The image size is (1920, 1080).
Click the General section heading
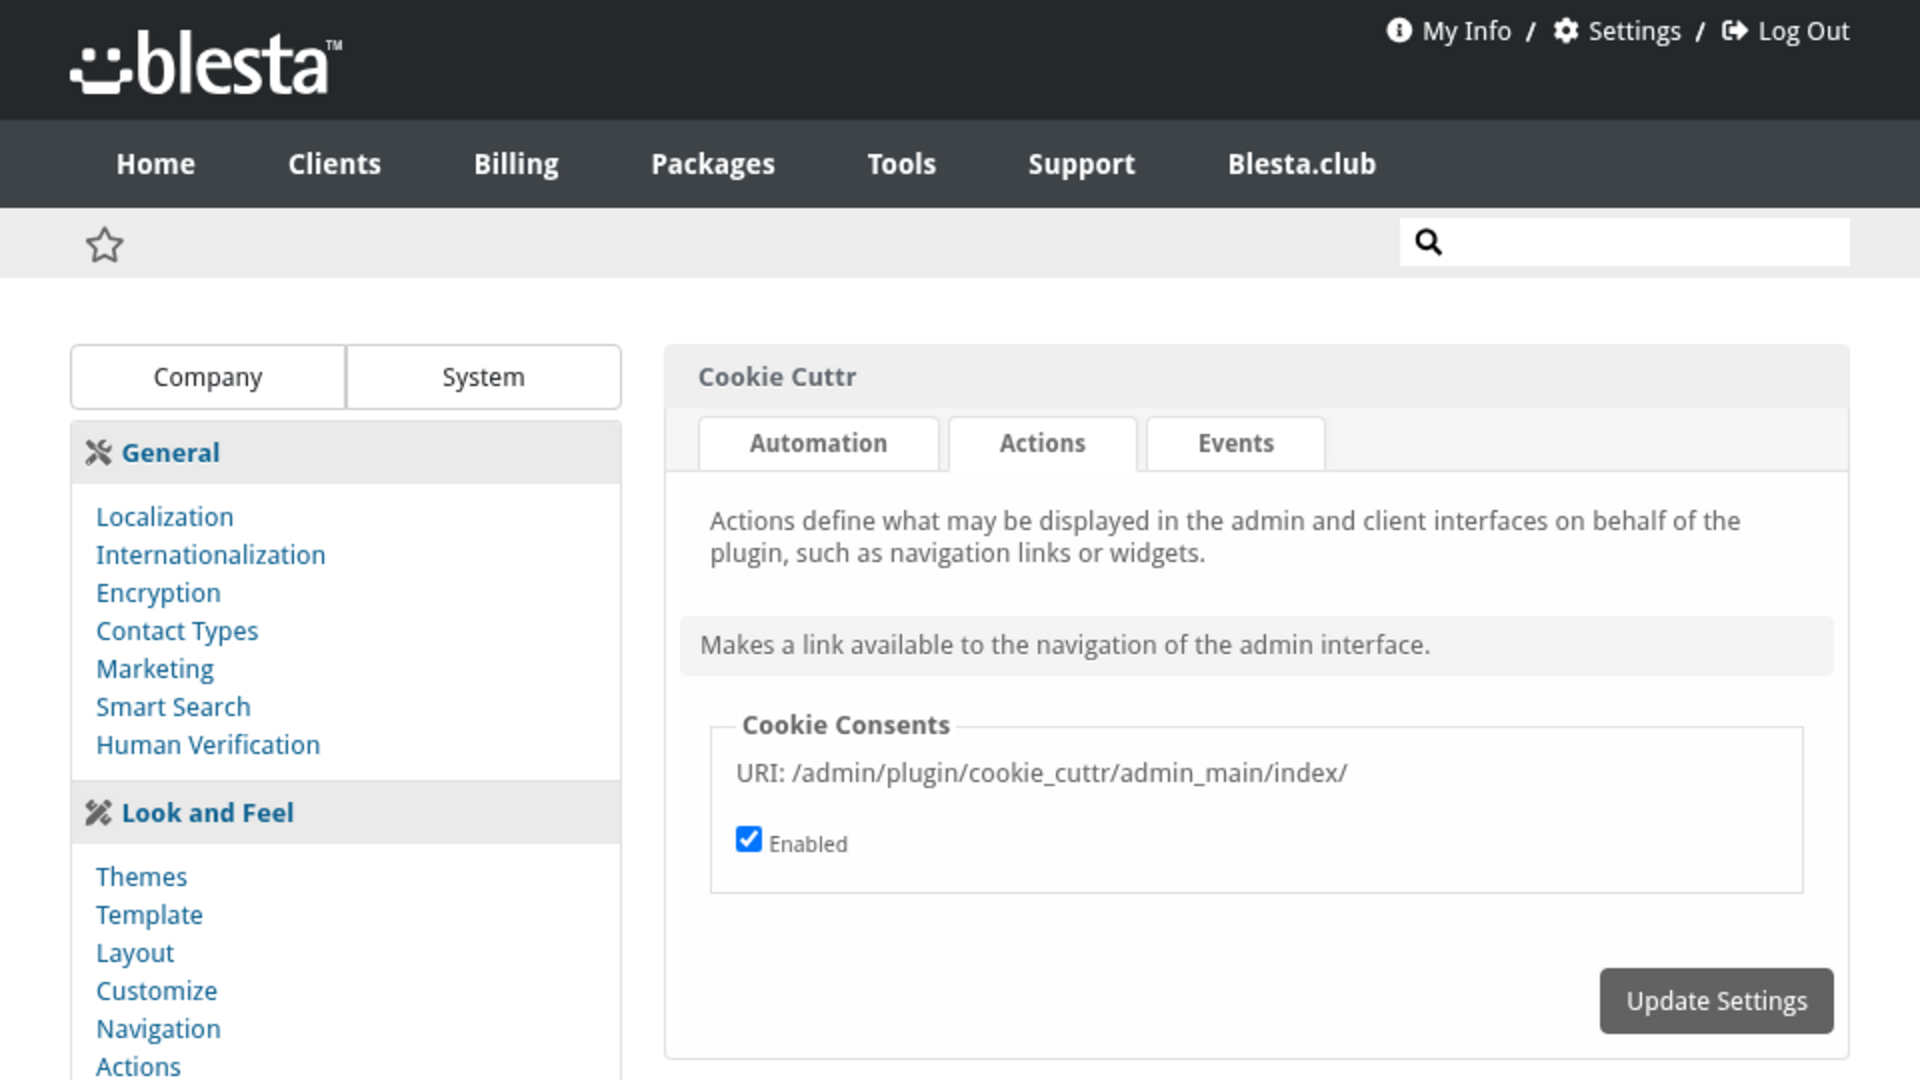170,453
